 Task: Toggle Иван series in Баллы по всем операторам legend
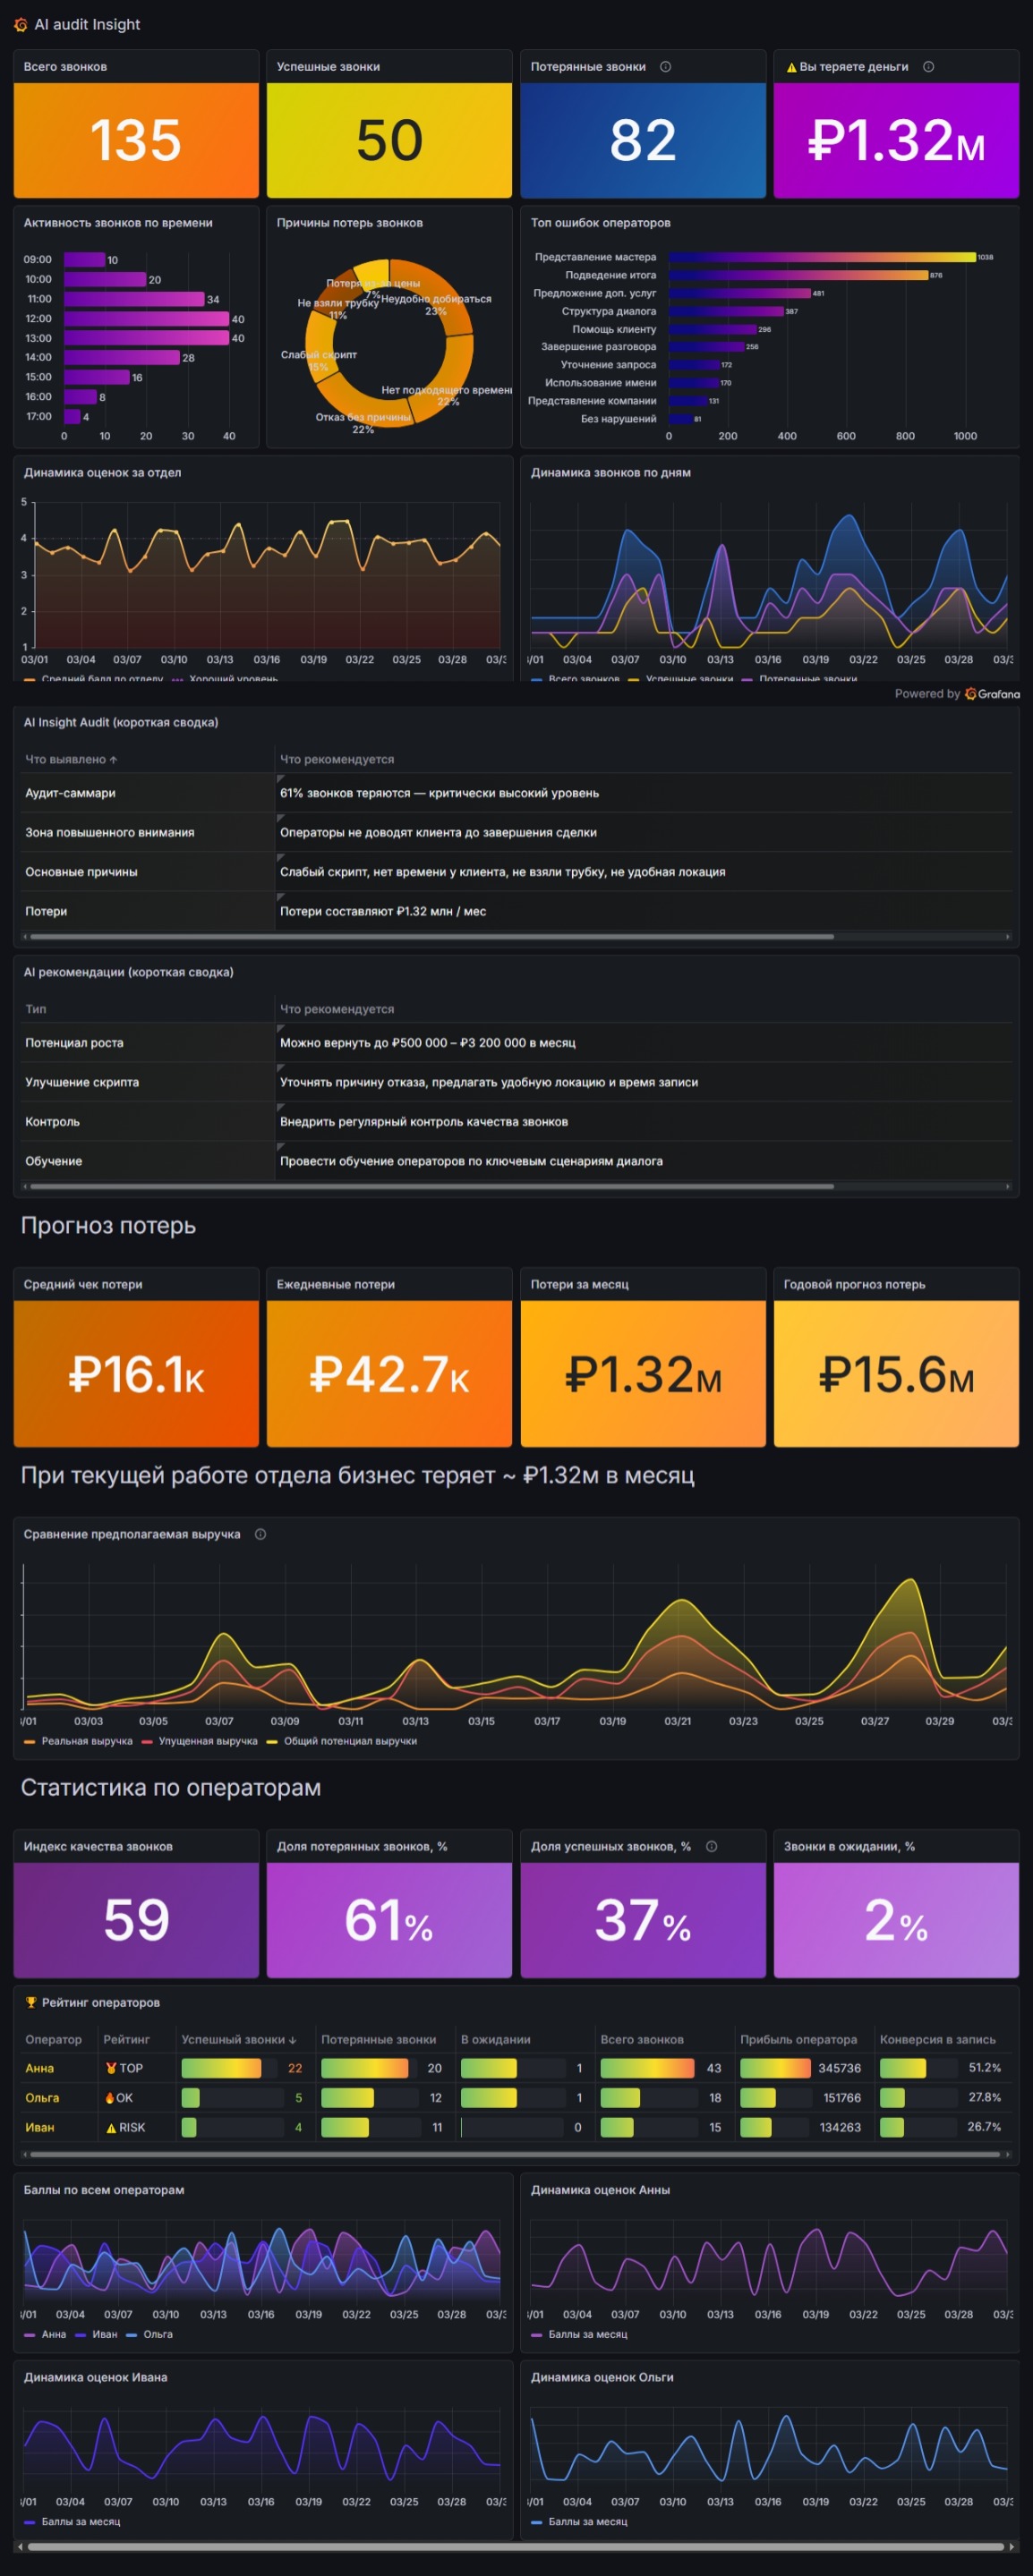pos(96,2334)
